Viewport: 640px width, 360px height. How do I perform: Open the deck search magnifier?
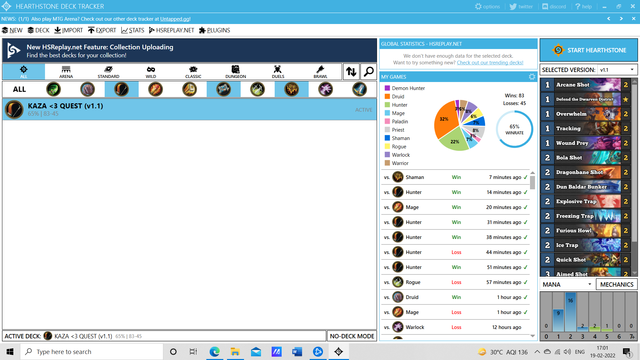(x=369, y=71)
